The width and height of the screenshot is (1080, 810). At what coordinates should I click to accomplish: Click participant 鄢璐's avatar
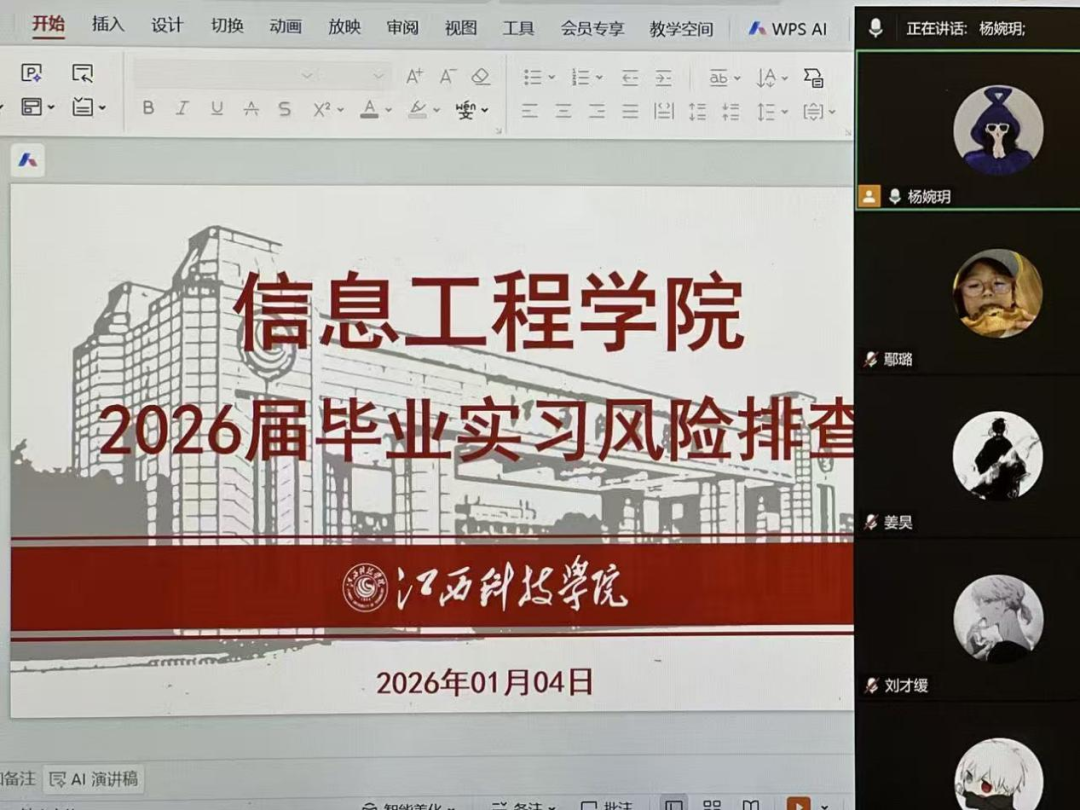997,293
